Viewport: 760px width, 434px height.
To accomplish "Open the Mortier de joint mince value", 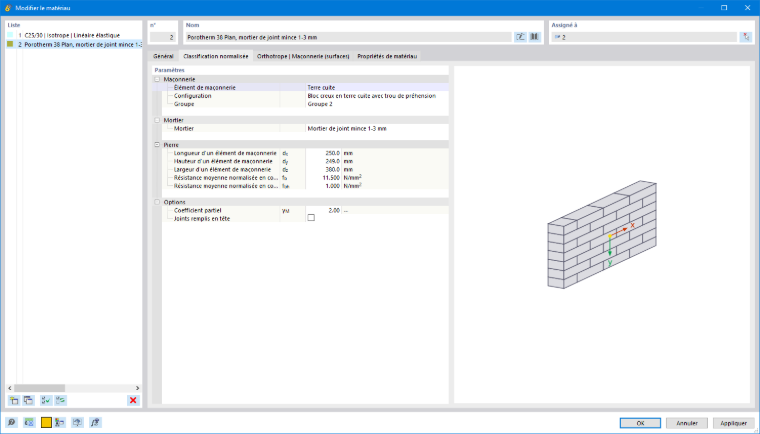I will [377, 129].
